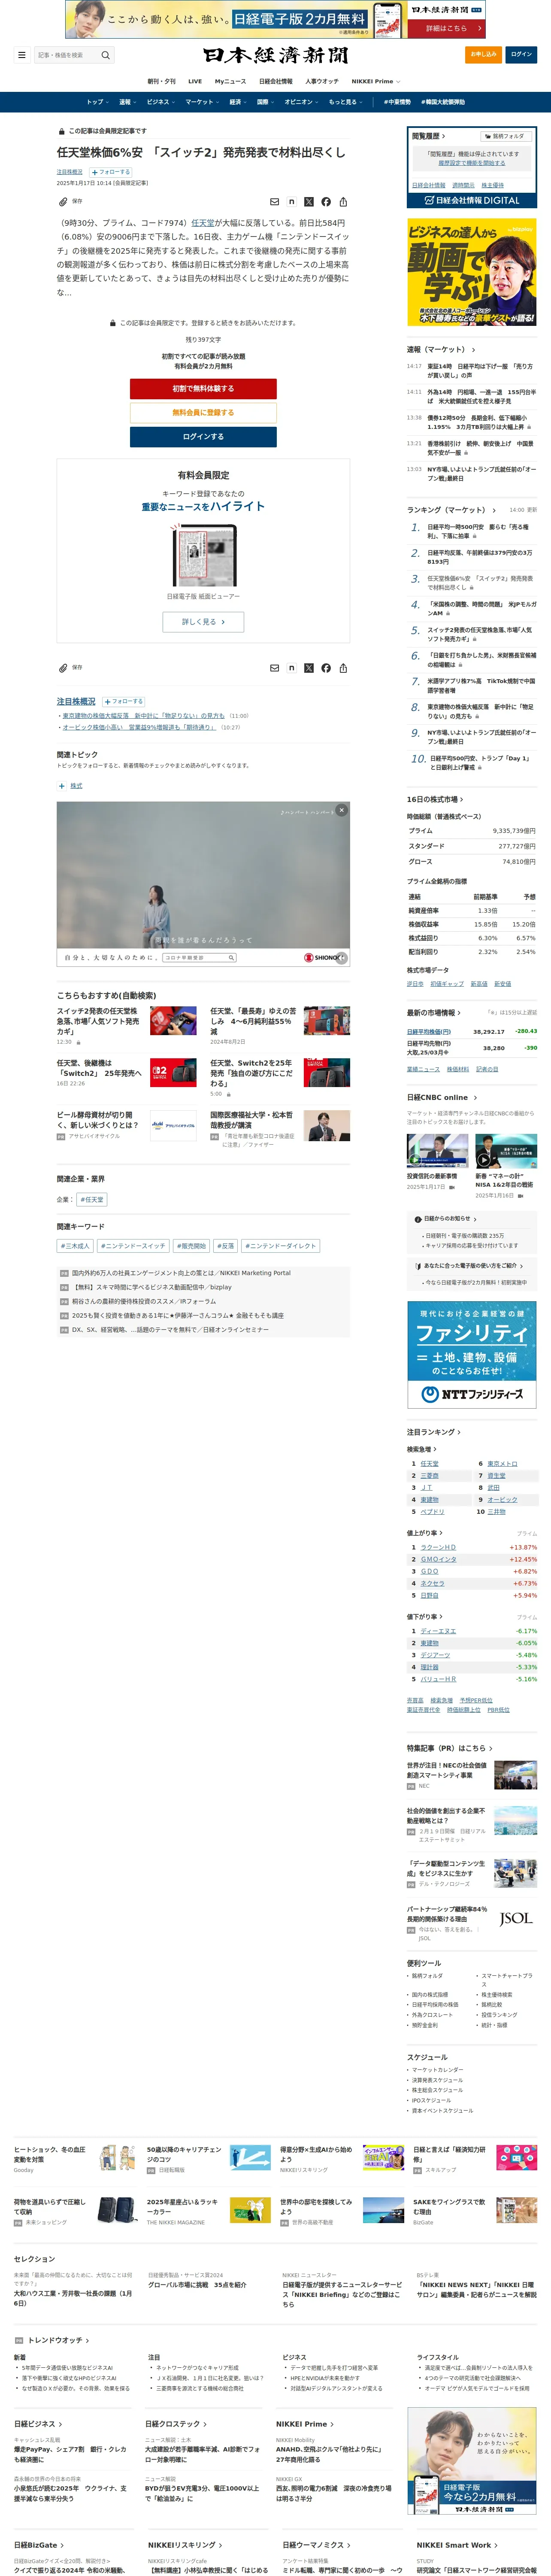
Task: Open Switch2 25年発売へ recommended article thumbnail
Action: 173,1073
